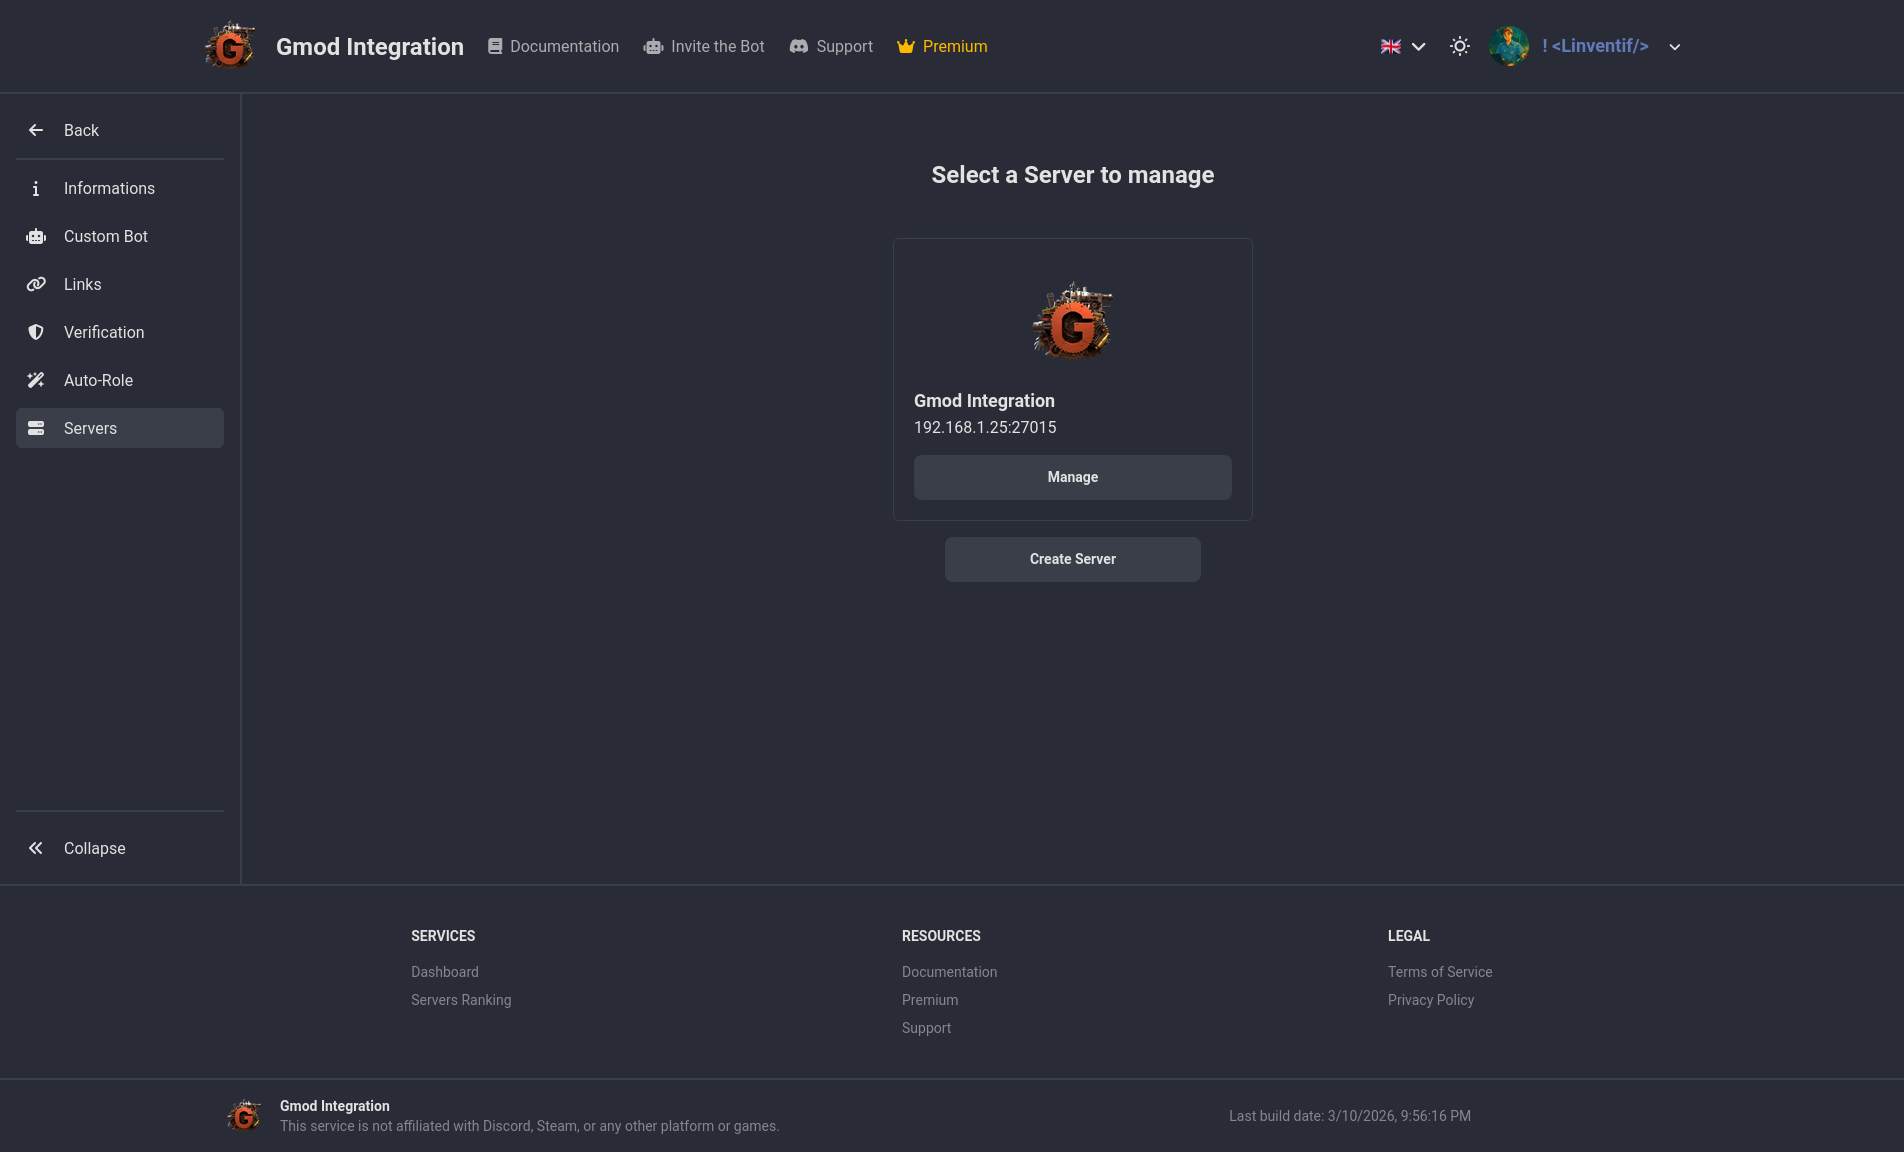Image resolution: width=1904 pixels, height=1152 pixels.
Task: Click the Custom Bot robot icon
Action: pyautogui.click(x=36, y=237)
